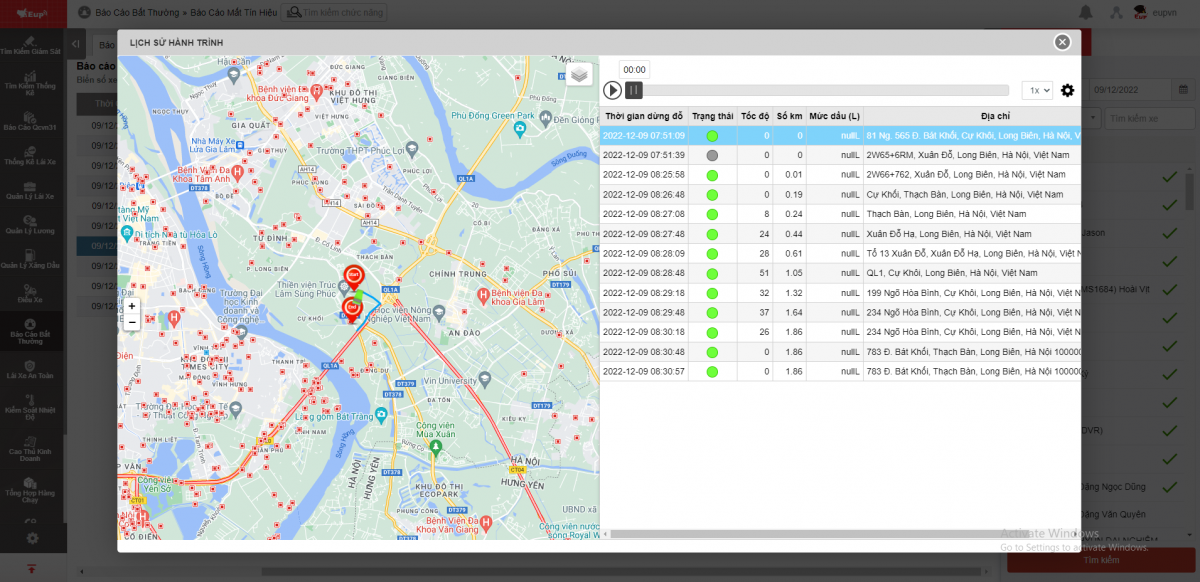
Task: Select row 2022-12-09 07:51:39
Action: tap(841, 156)
